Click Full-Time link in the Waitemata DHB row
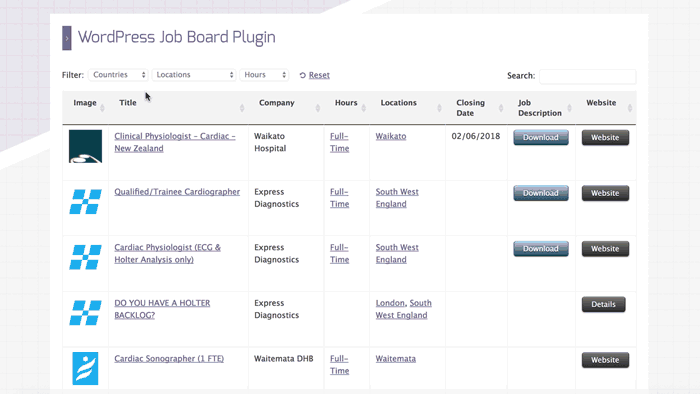The height and width of the screenshot is (394, 700). (339, 365)
